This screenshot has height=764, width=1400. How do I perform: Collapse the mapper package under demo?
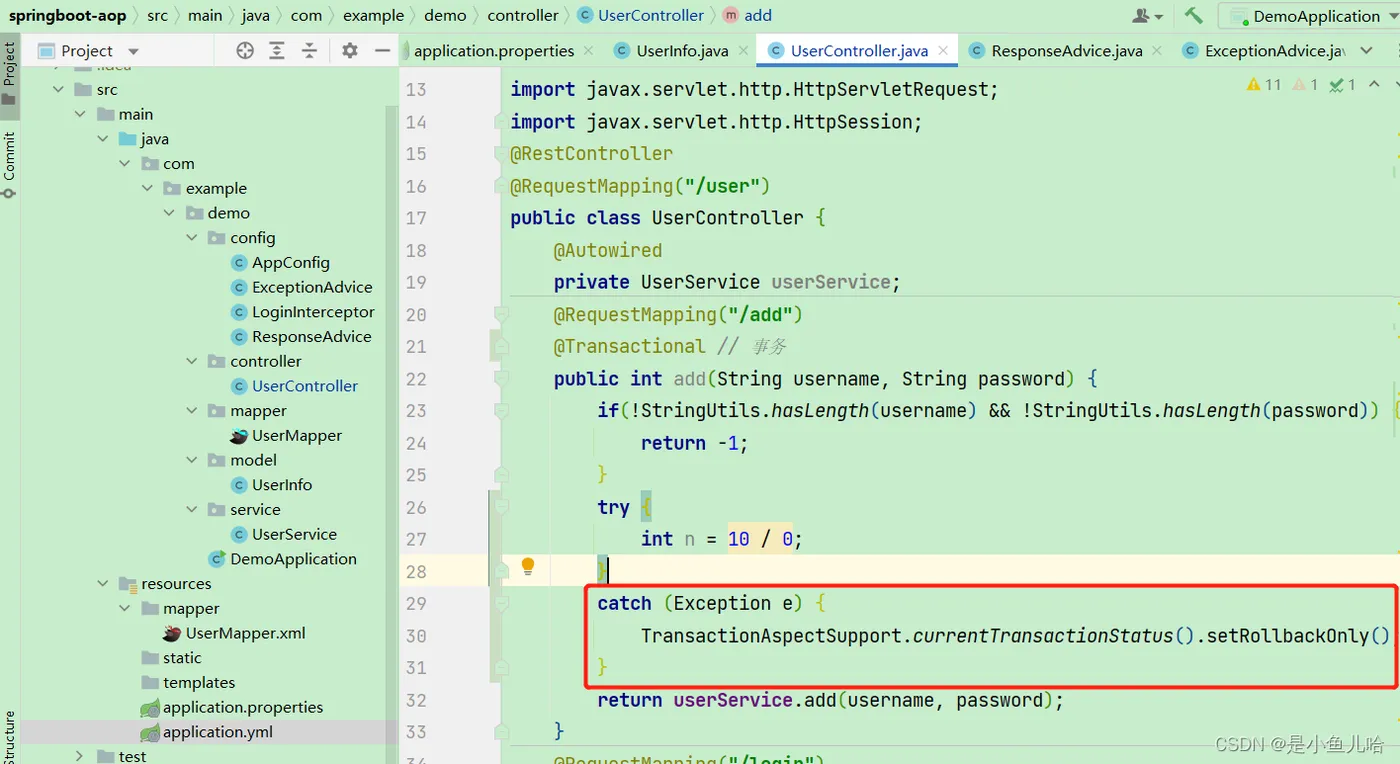click(x=192, y=411)
